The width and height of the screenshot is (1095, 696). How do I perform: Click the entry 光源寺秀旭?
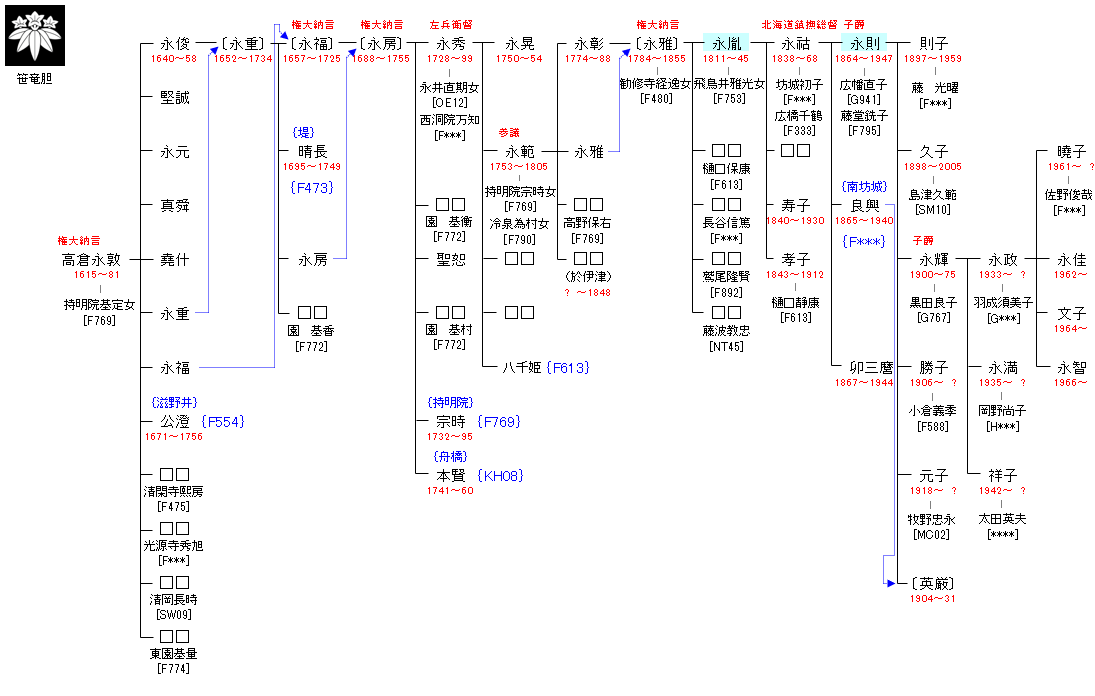pos(173,545)
